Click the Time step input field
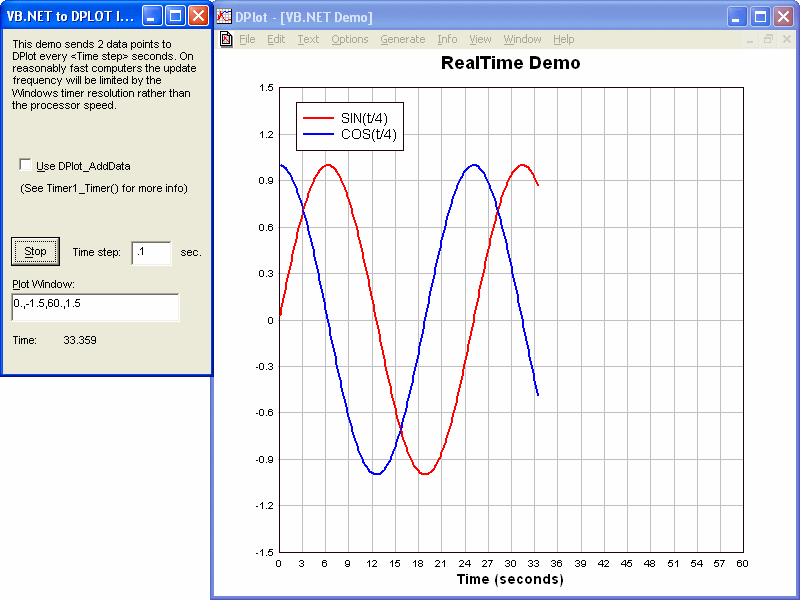Screen dimensions: 800x600 point(151,252)
